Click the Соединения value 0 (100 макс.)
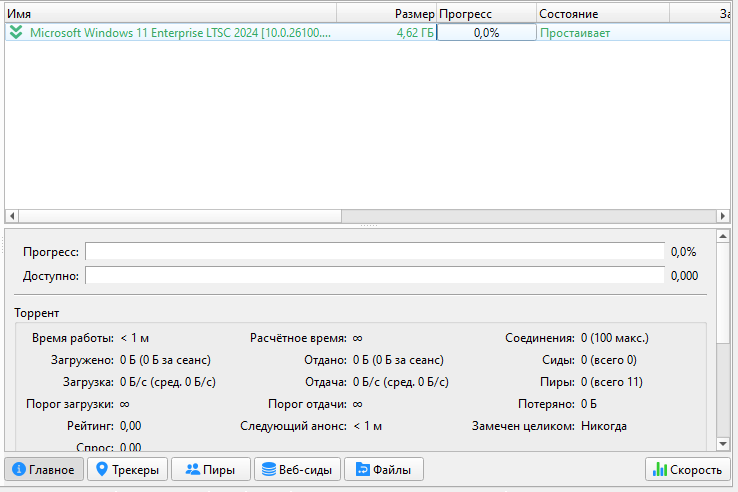The image size is (738, 492). [615, 338]
